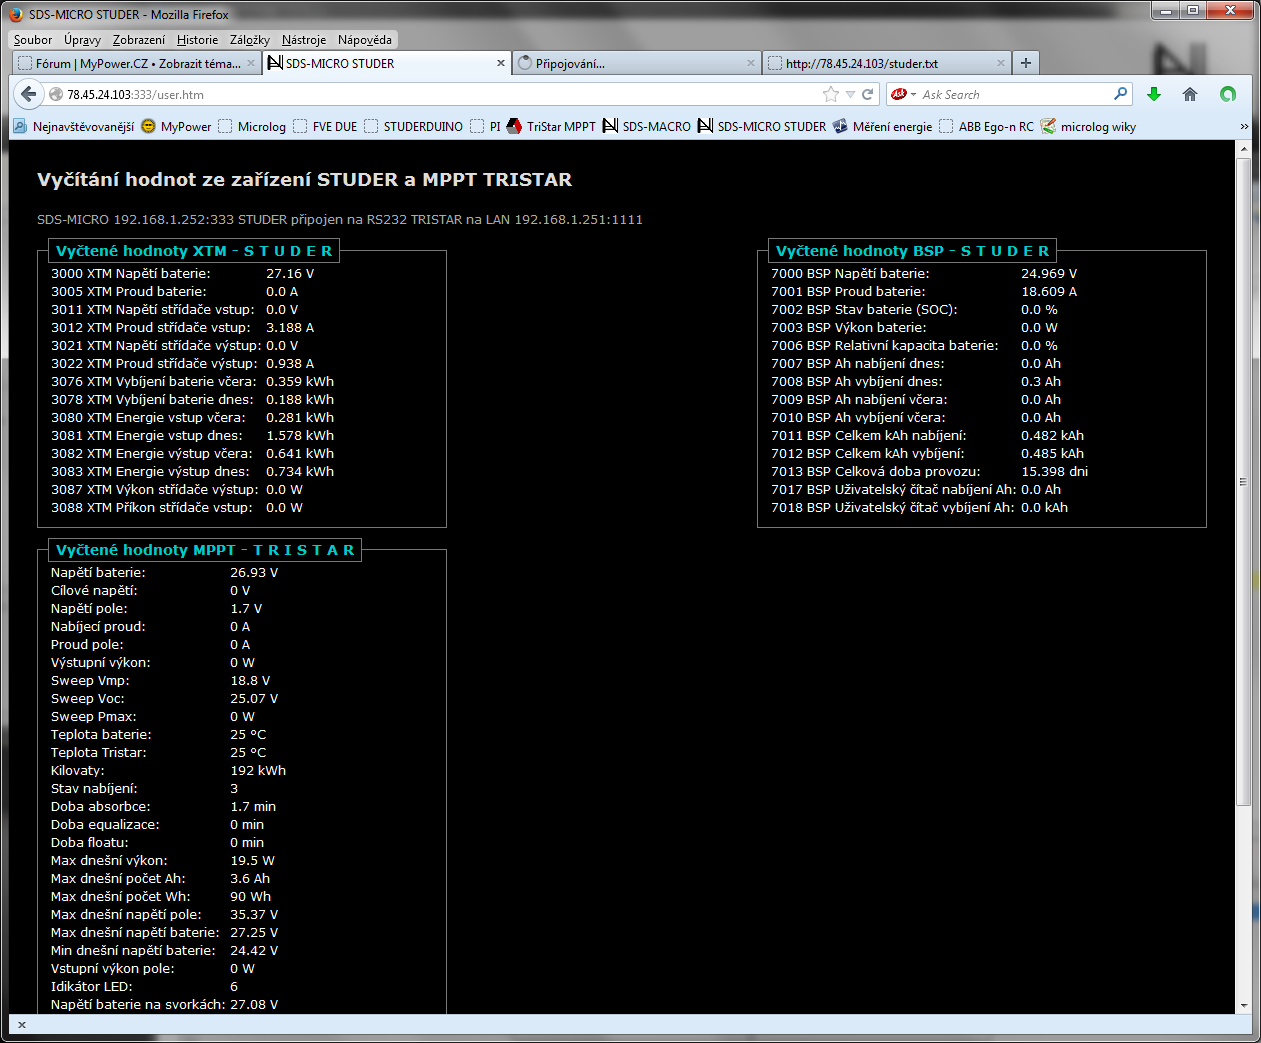The height and width of the screenshot is (1043, 1261).
Task: Open a new tab with plus button
Action: point(1026,63)
